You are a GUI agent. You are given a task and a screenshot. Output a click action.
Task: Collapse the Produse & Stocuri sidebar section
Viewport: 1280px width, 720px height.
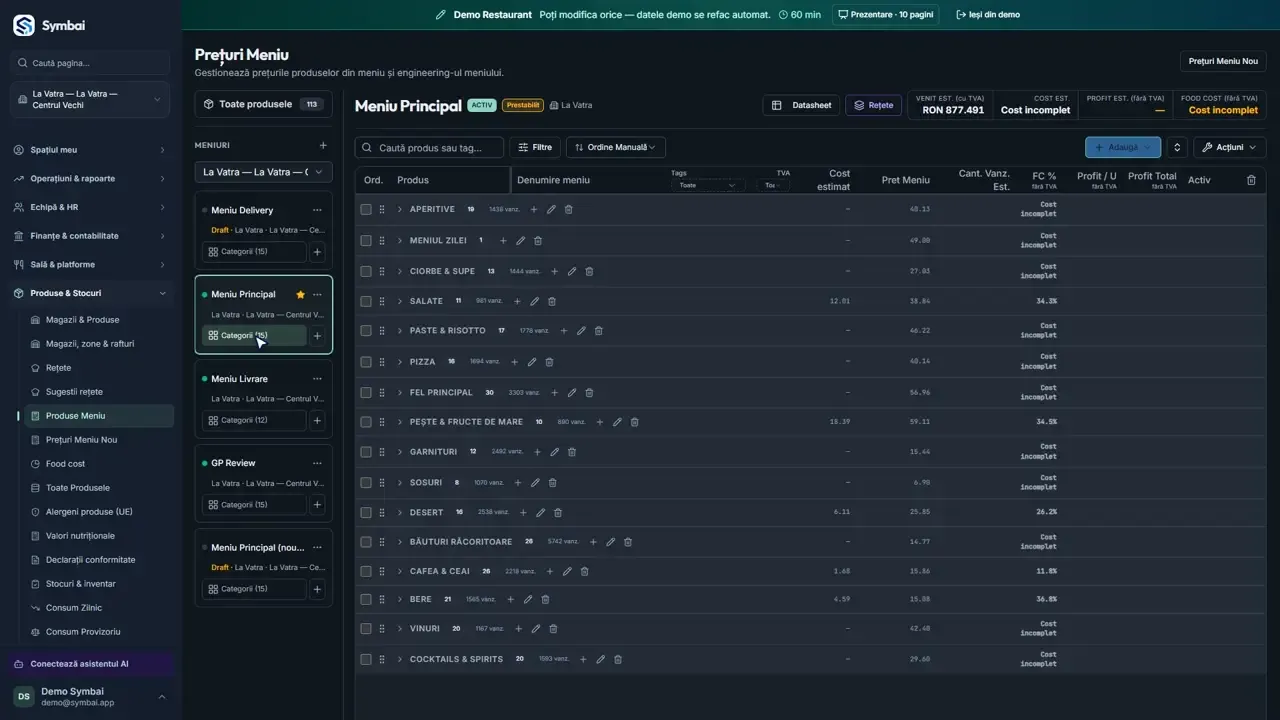pyautogui.click(x=91, y=293)
